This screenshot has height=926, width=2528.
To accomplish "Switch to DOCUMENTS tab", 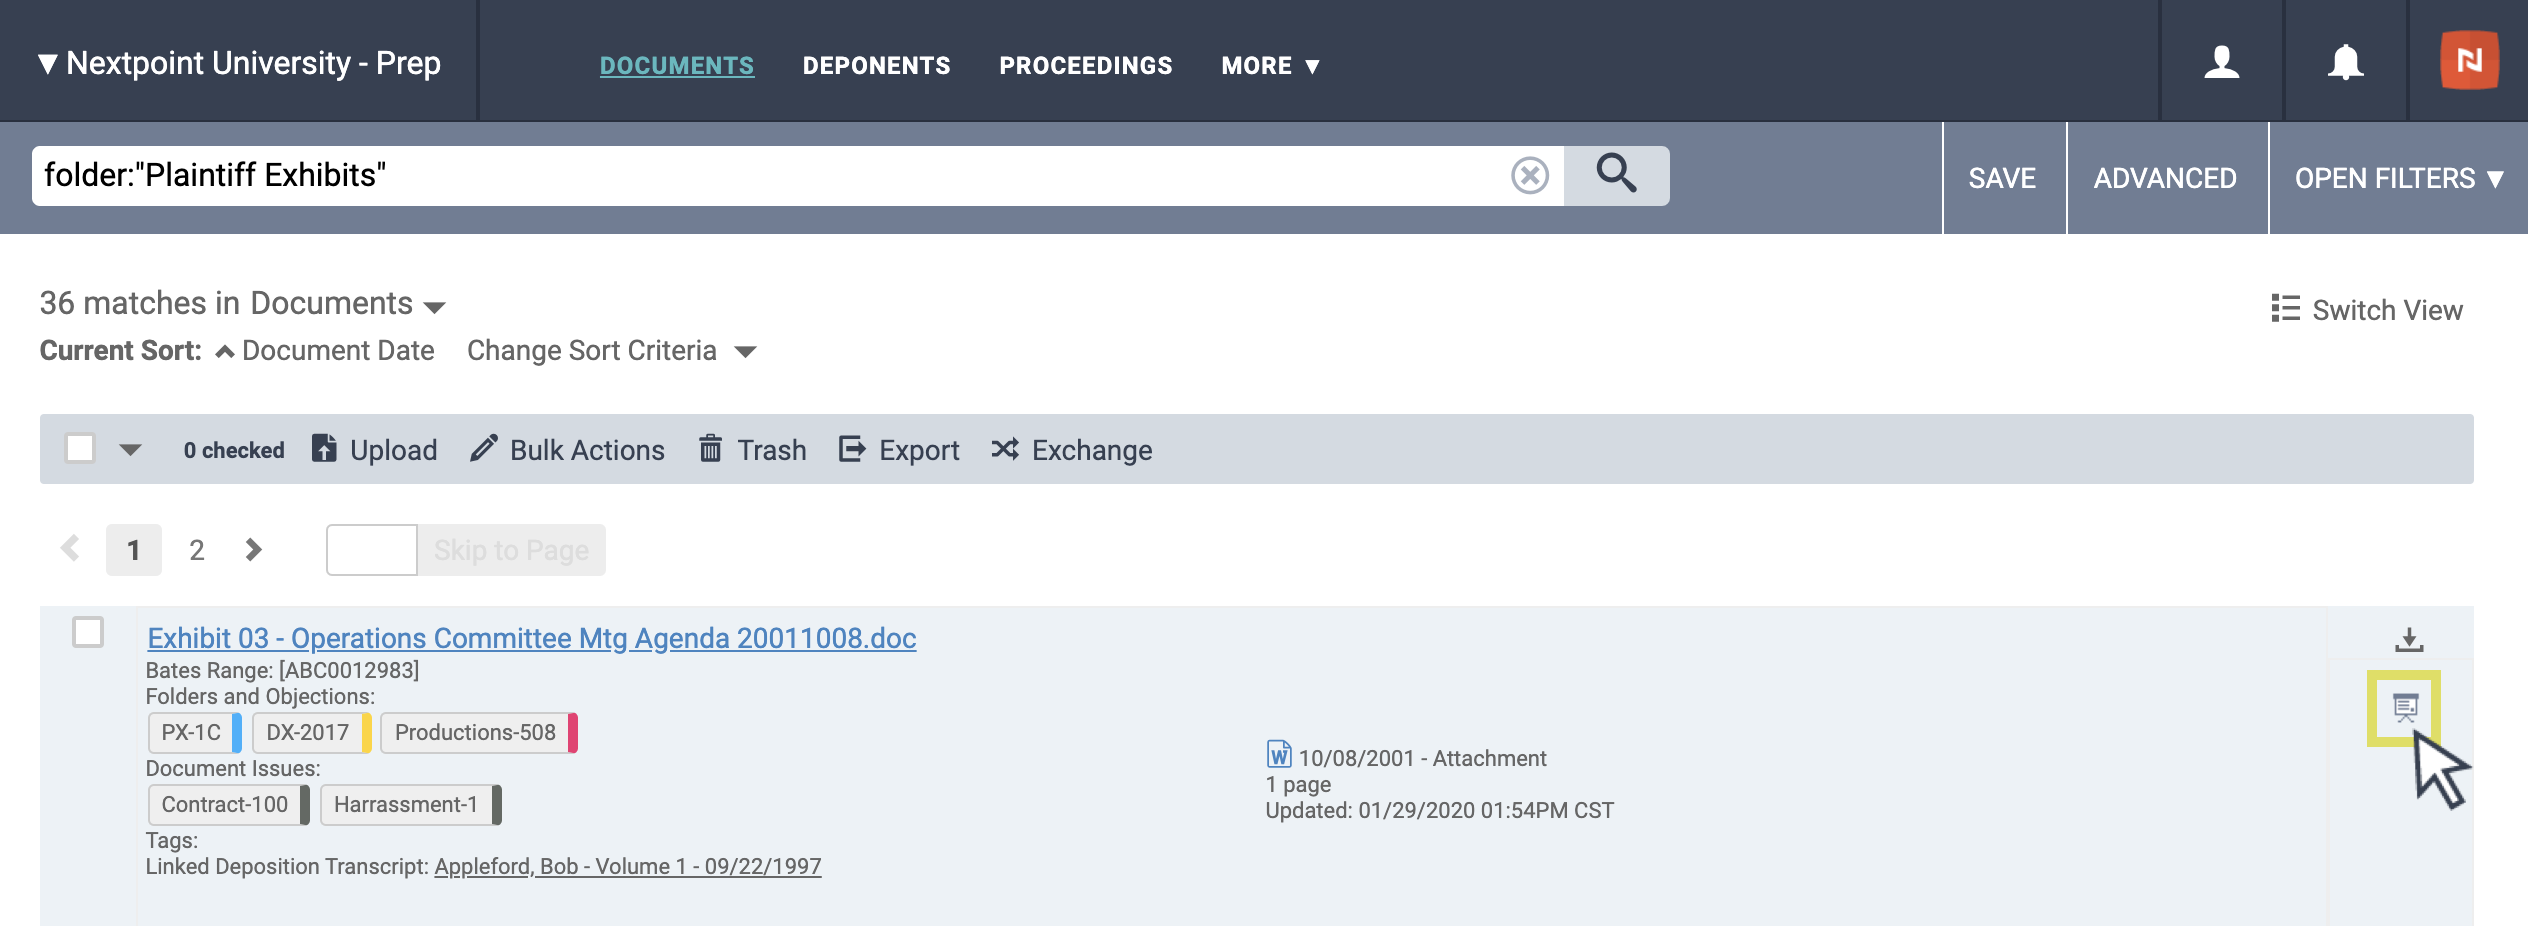I will [x=677, y=66].
